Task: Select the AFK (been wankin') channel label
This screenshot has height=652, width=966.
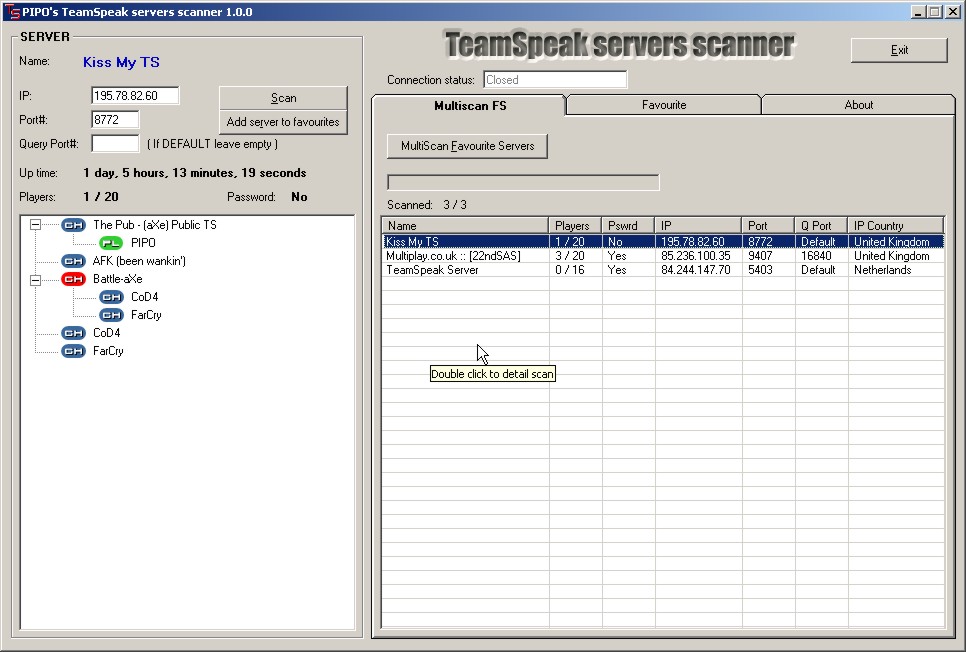Action: point(139,261)
